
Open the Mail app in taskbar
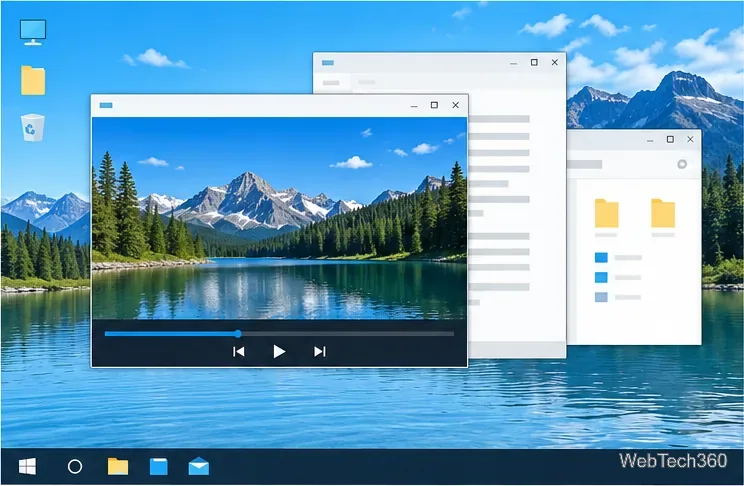pos(198,466)
